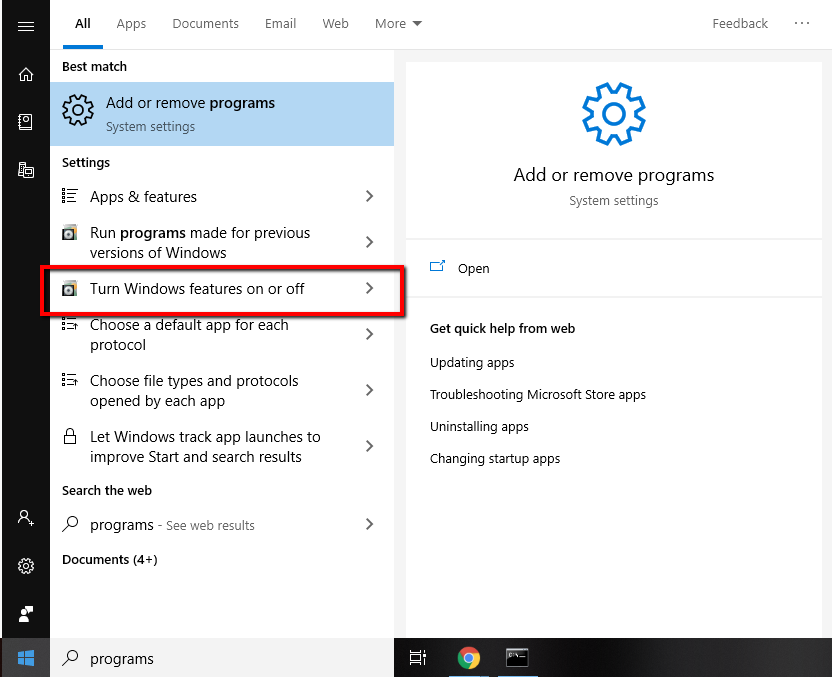Expand arrow for Turn Windows features on or off
The image size is (832, 677).
tap(369, 288)
